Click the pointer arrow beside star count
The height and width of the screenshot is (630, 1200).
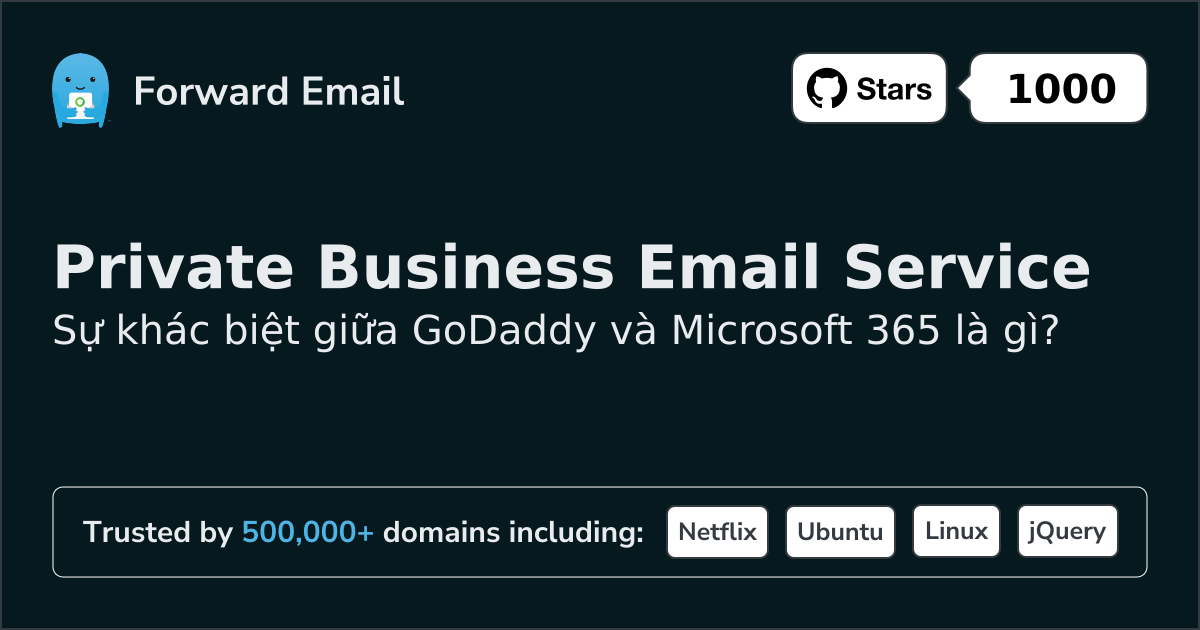(x=964, y=89)
